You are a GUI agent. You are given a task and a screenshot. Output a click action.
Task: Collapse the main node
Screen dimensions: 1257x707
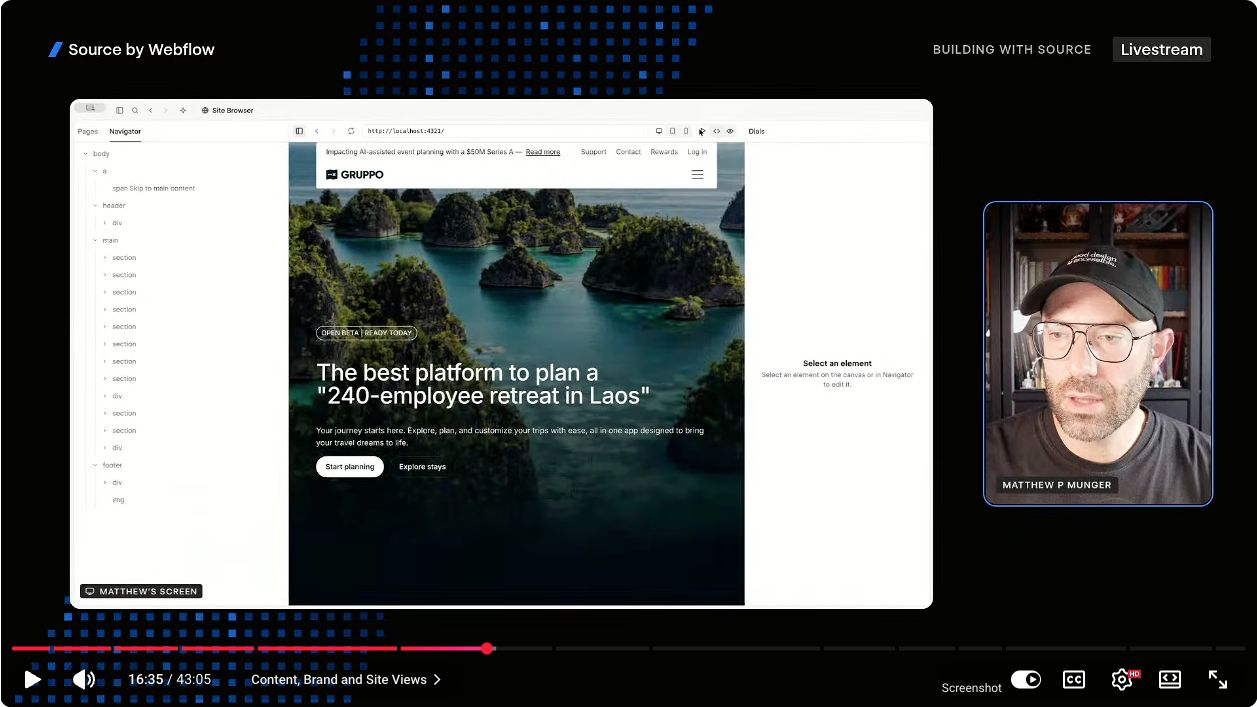(95, 240)
